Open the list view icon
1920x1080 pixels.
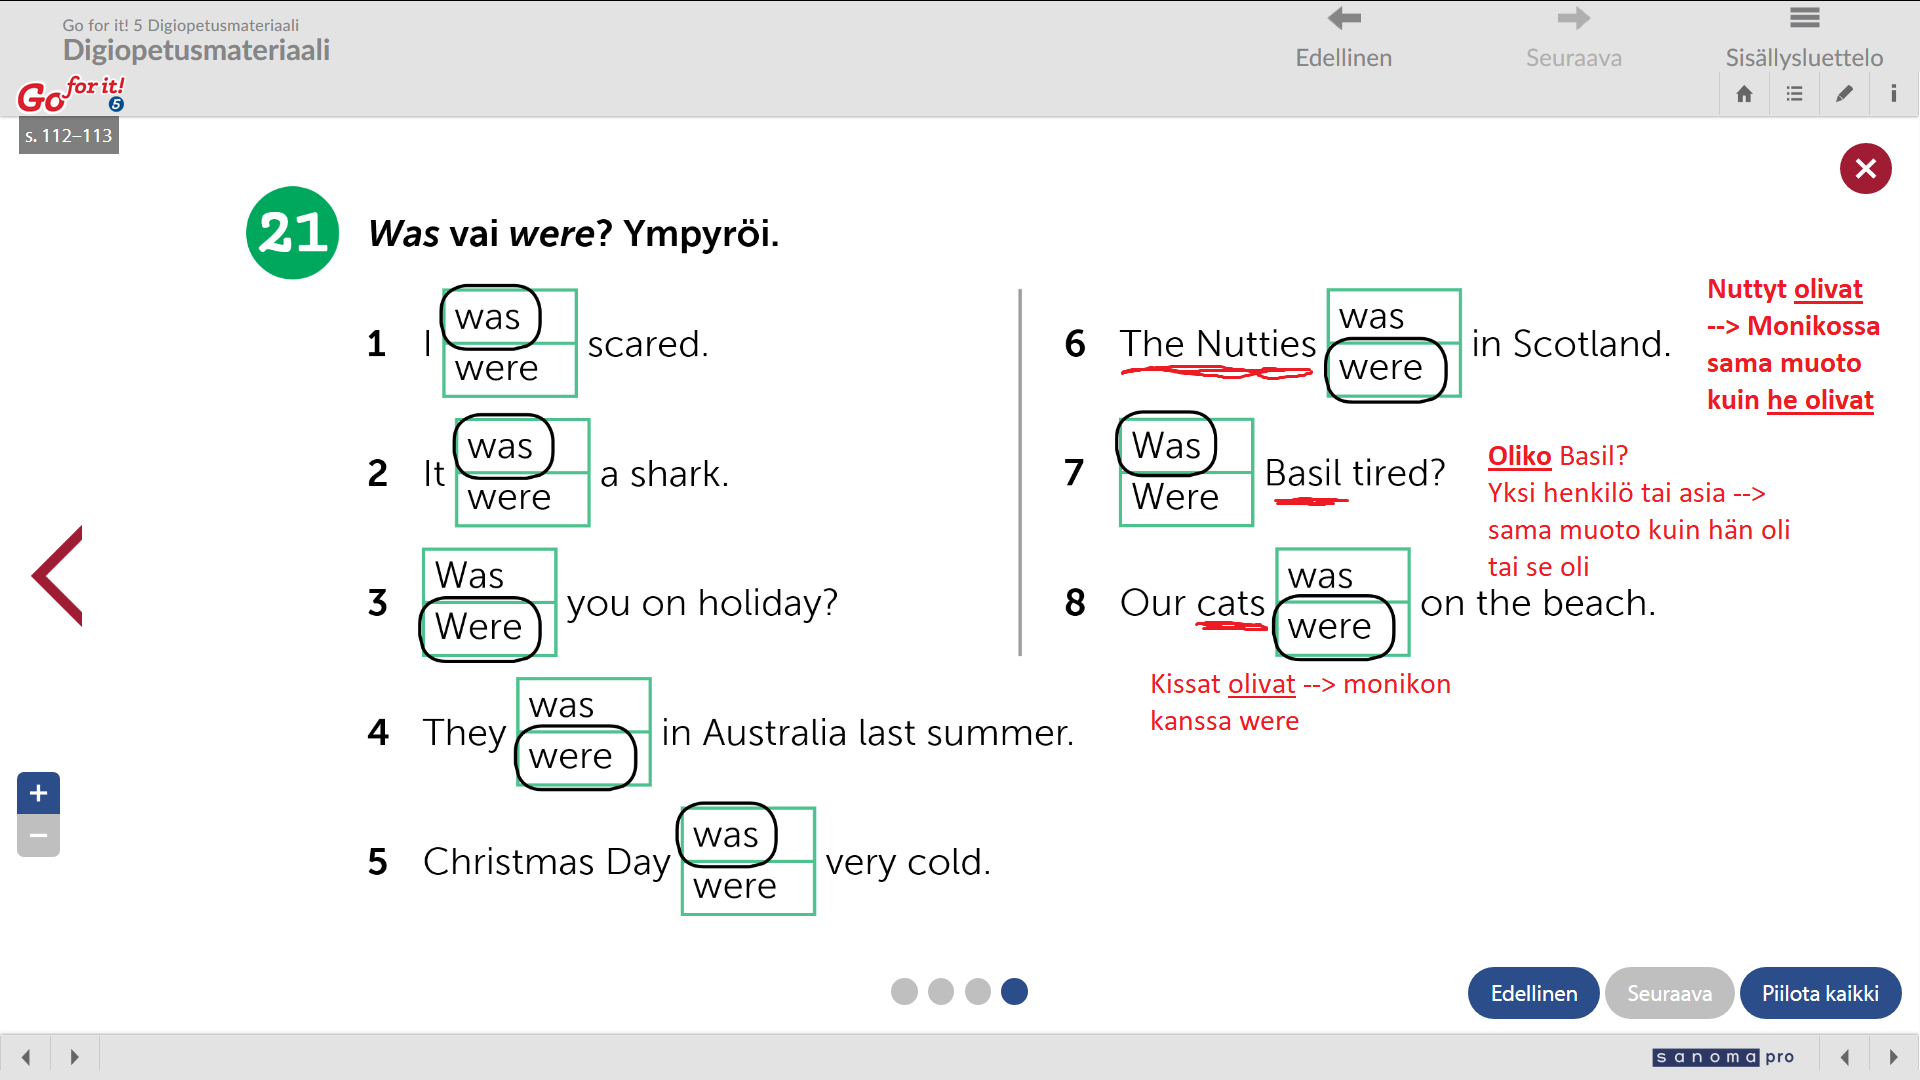[1794, 94]
